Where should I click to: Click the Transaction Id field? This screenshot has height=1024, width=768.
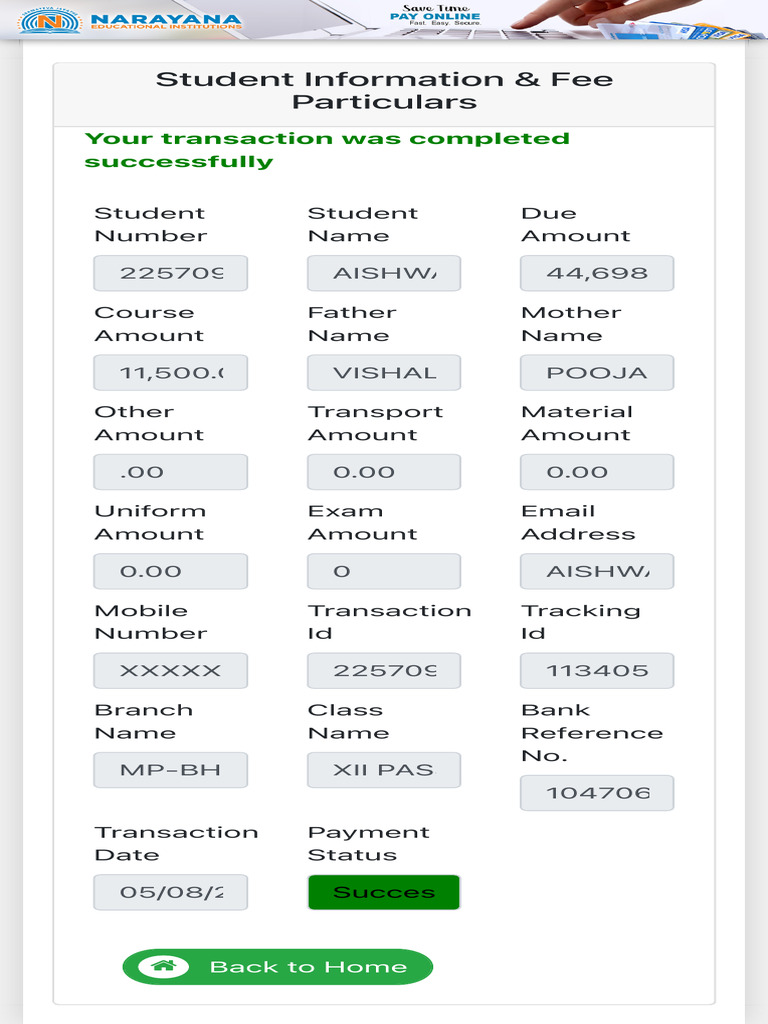tap(384, 671)
